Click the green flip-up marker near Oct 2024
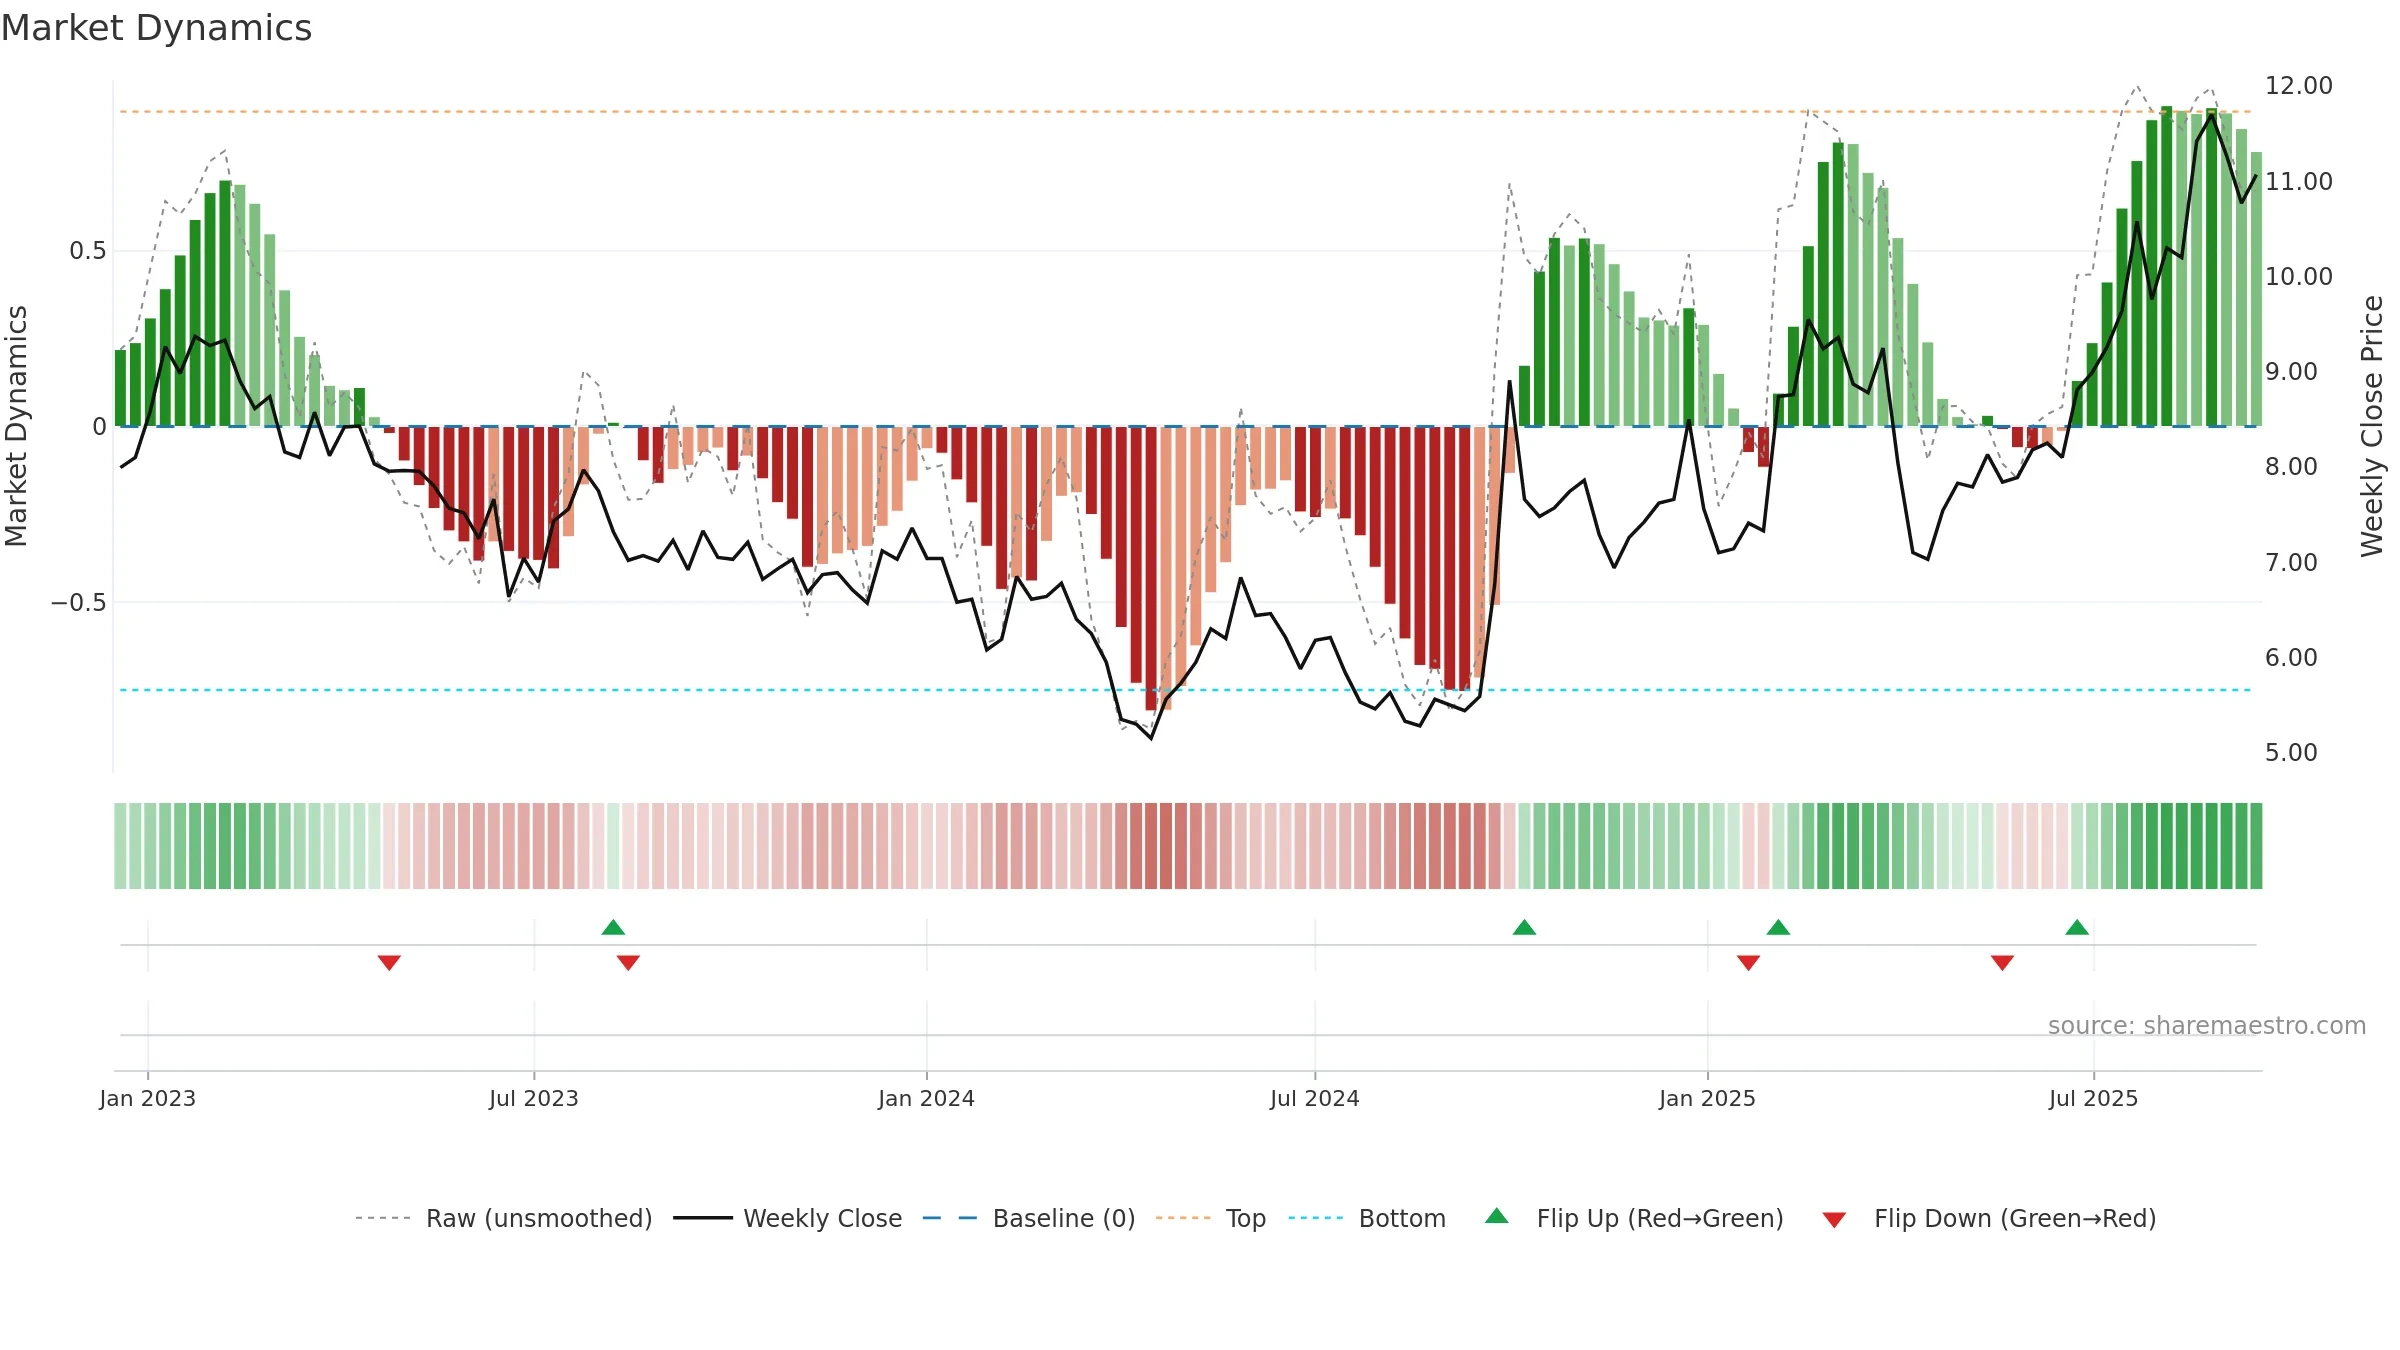This screenshot has height=1350, width=2400. tap(1524, 927)
